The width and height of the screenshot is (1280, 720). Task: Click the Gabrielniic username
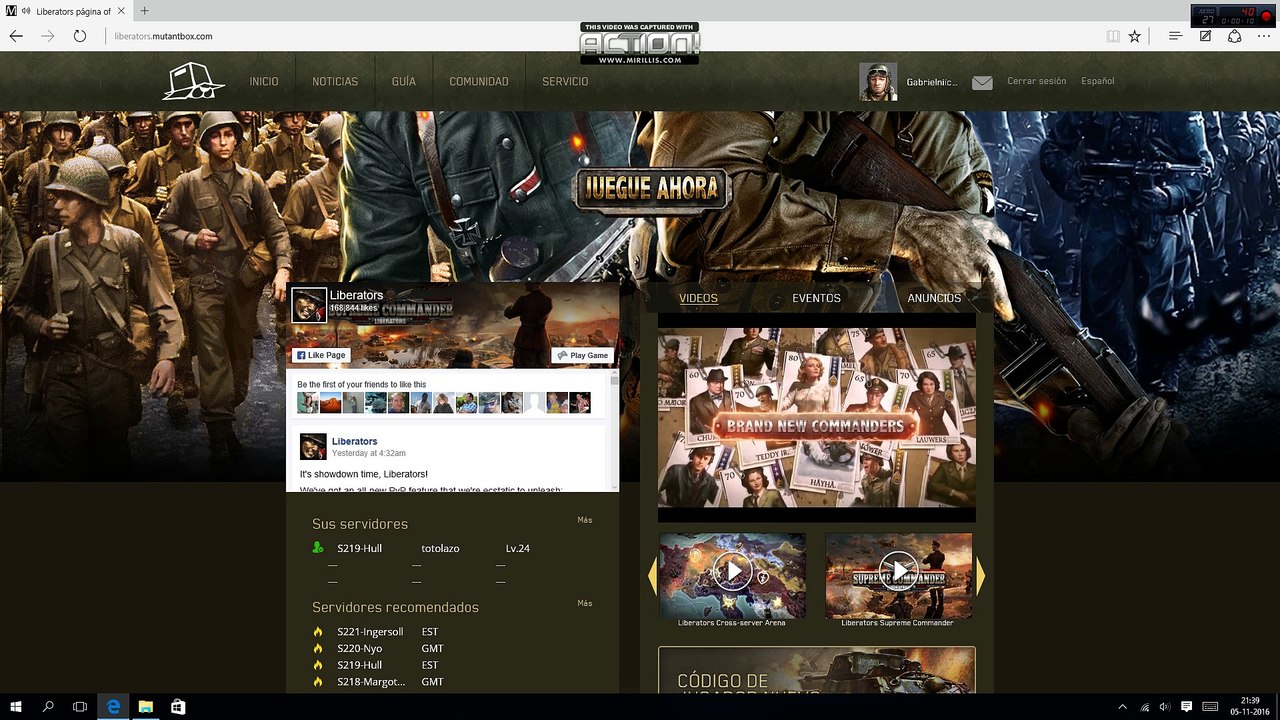click(x=932, y=82)
